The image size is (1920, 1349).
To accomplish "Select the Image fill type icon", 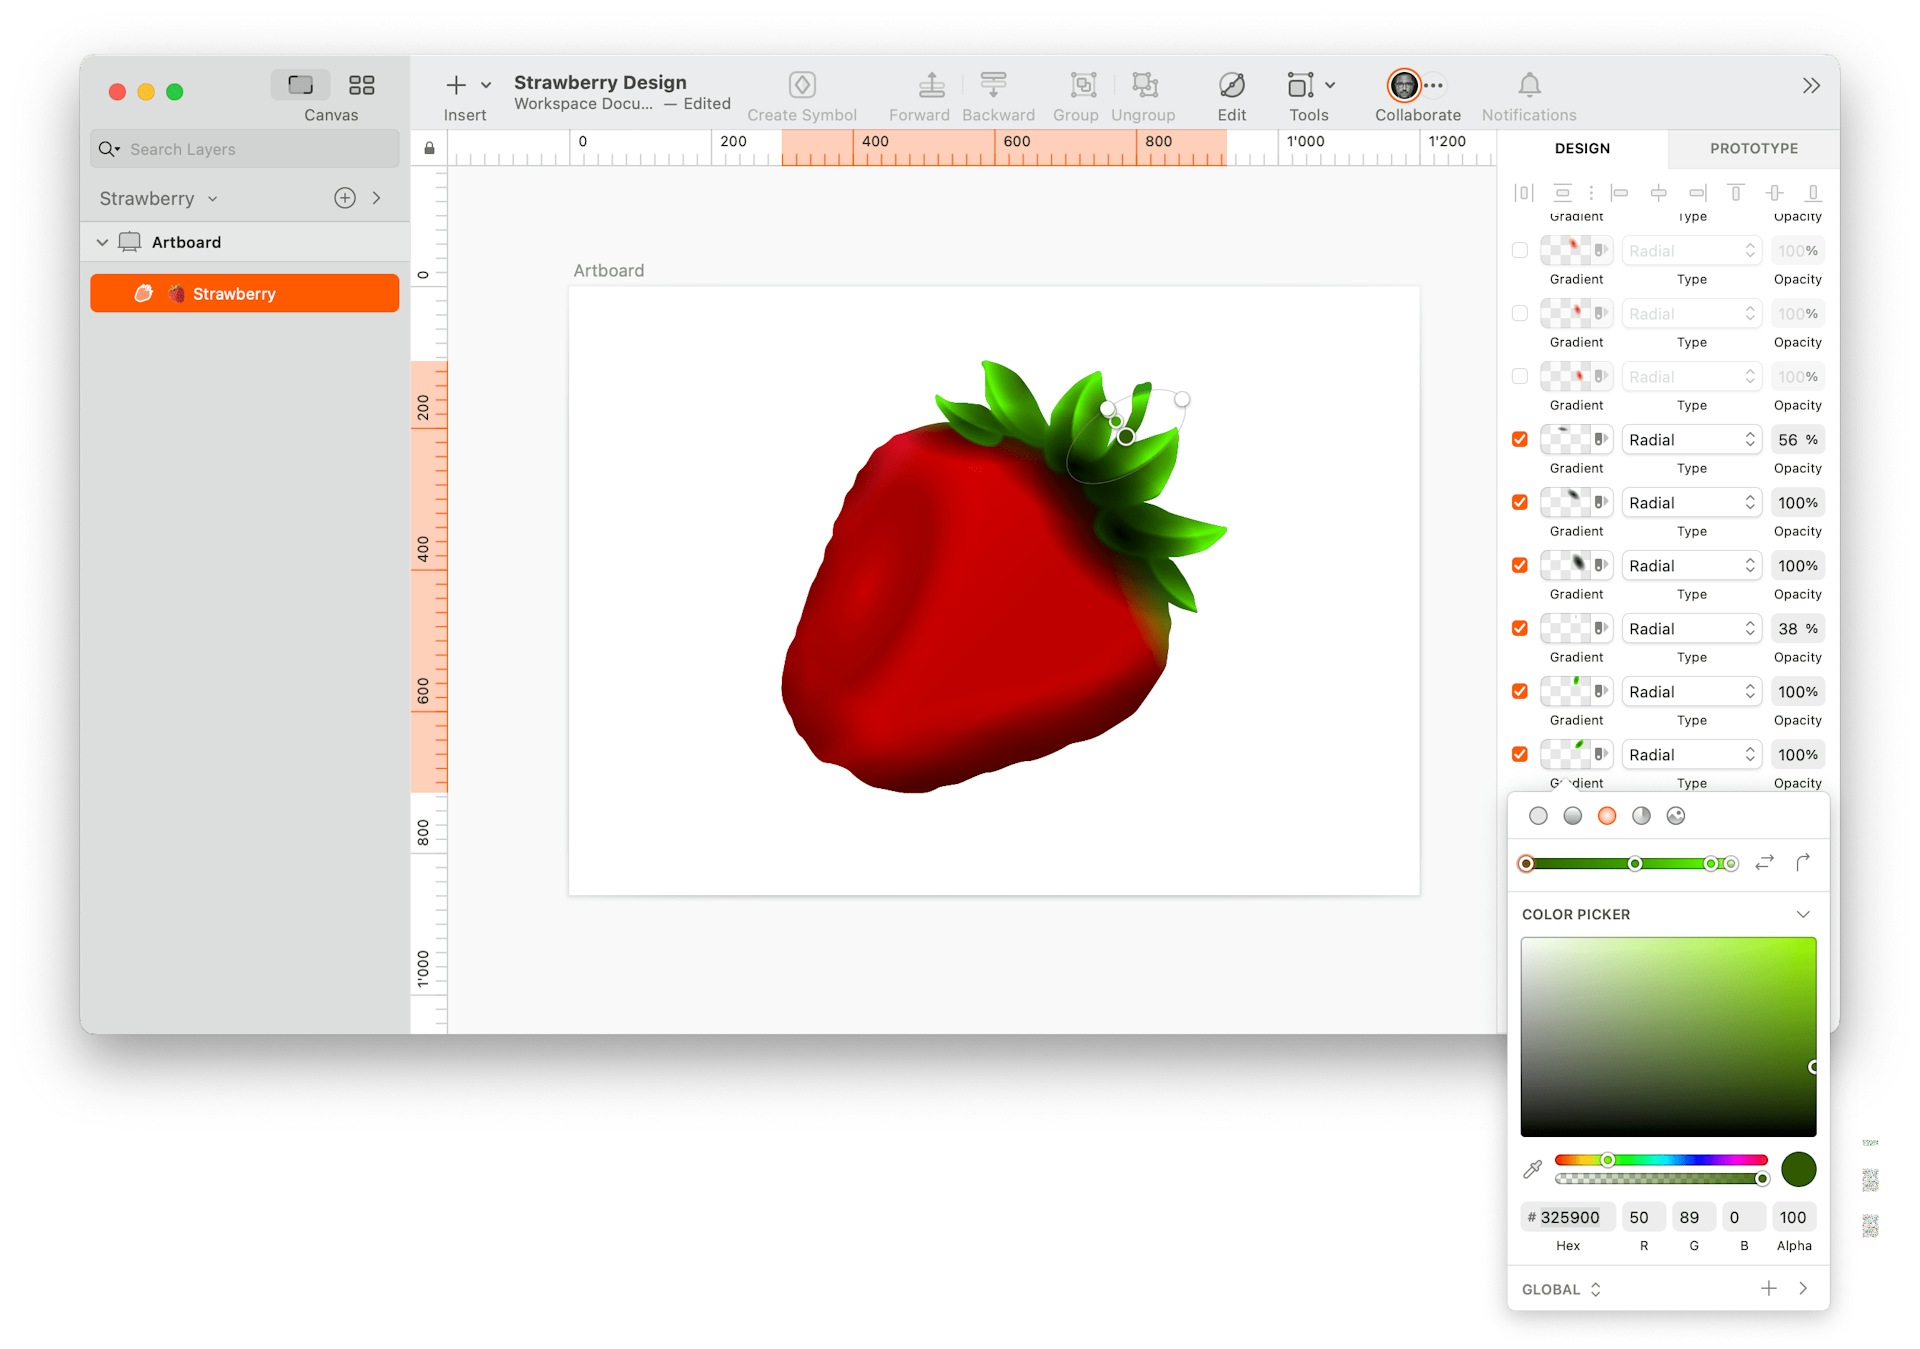I will (x=1676, y=815).
